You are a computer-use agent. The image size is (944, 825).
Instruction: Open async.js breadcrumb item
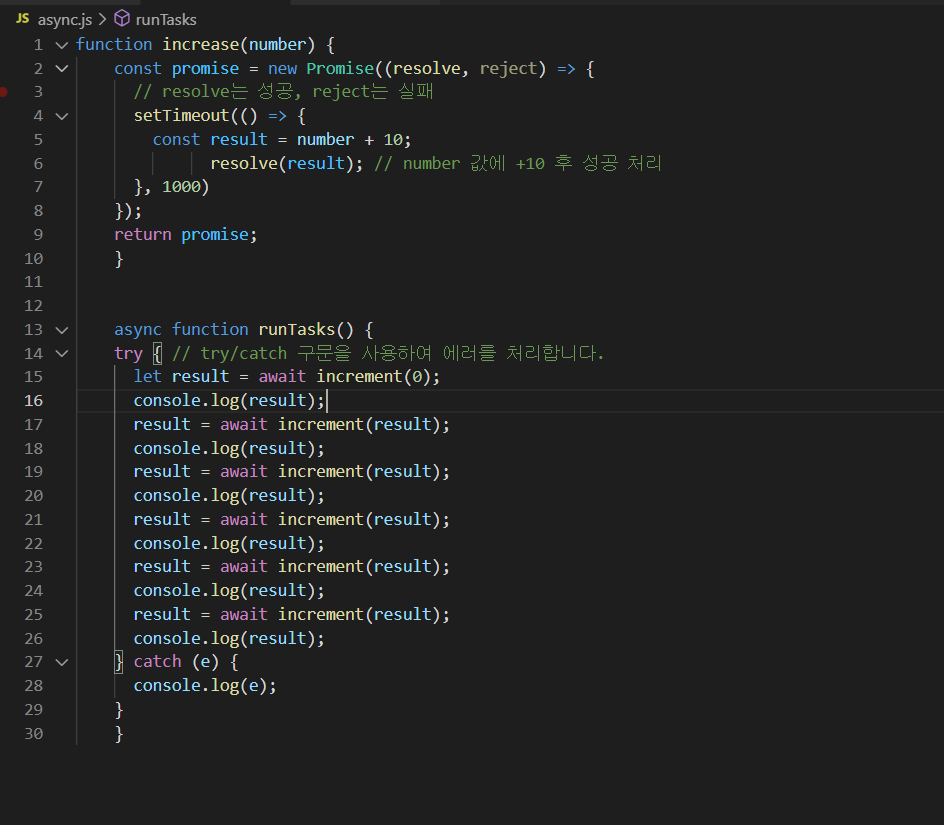64,20
